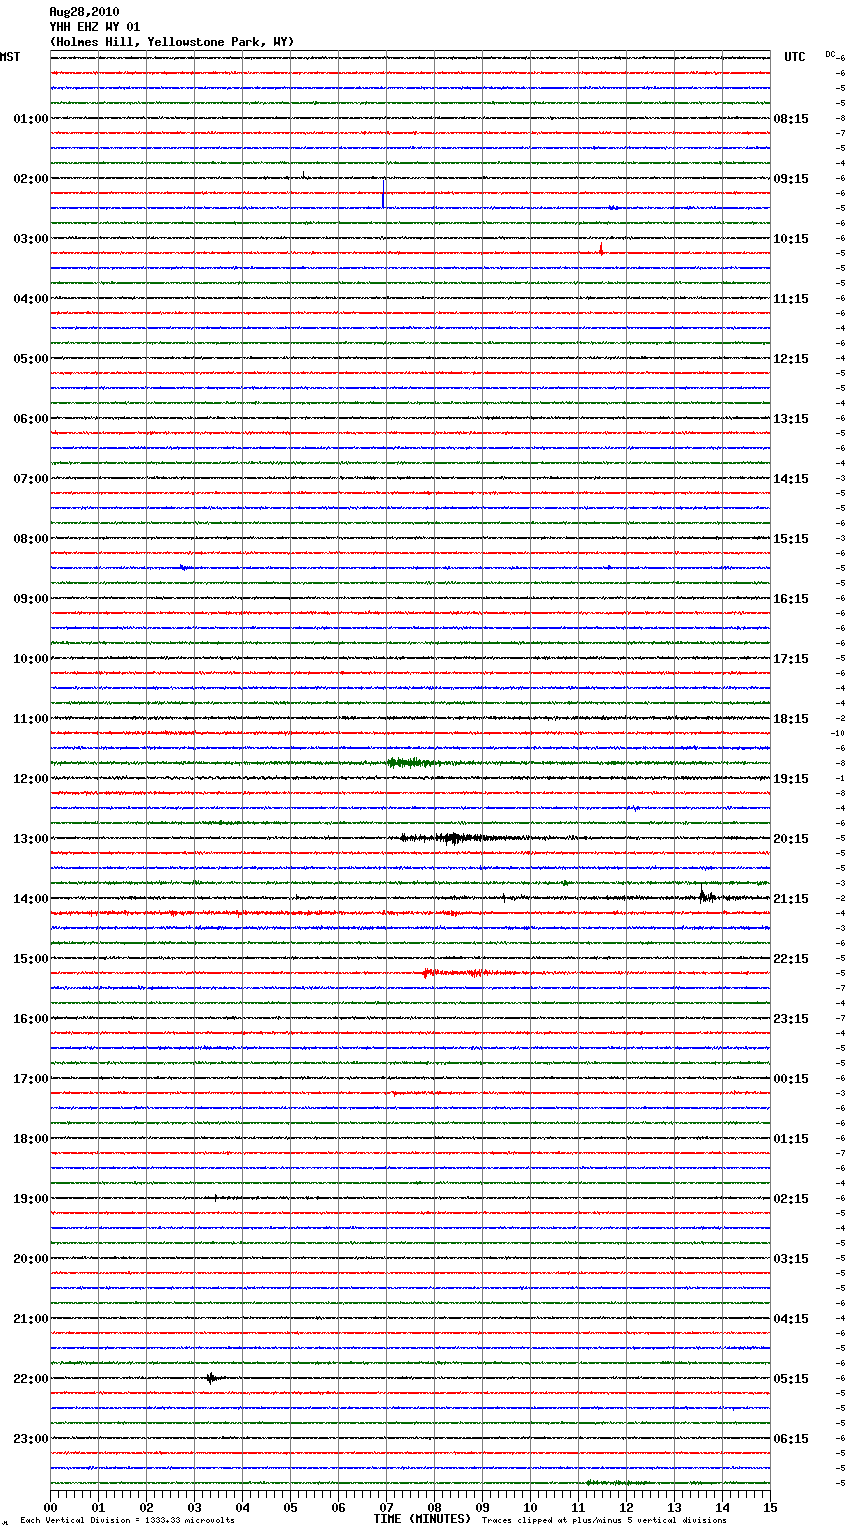Click the DC column header
850x1534 pixels.
coord(830,54)
